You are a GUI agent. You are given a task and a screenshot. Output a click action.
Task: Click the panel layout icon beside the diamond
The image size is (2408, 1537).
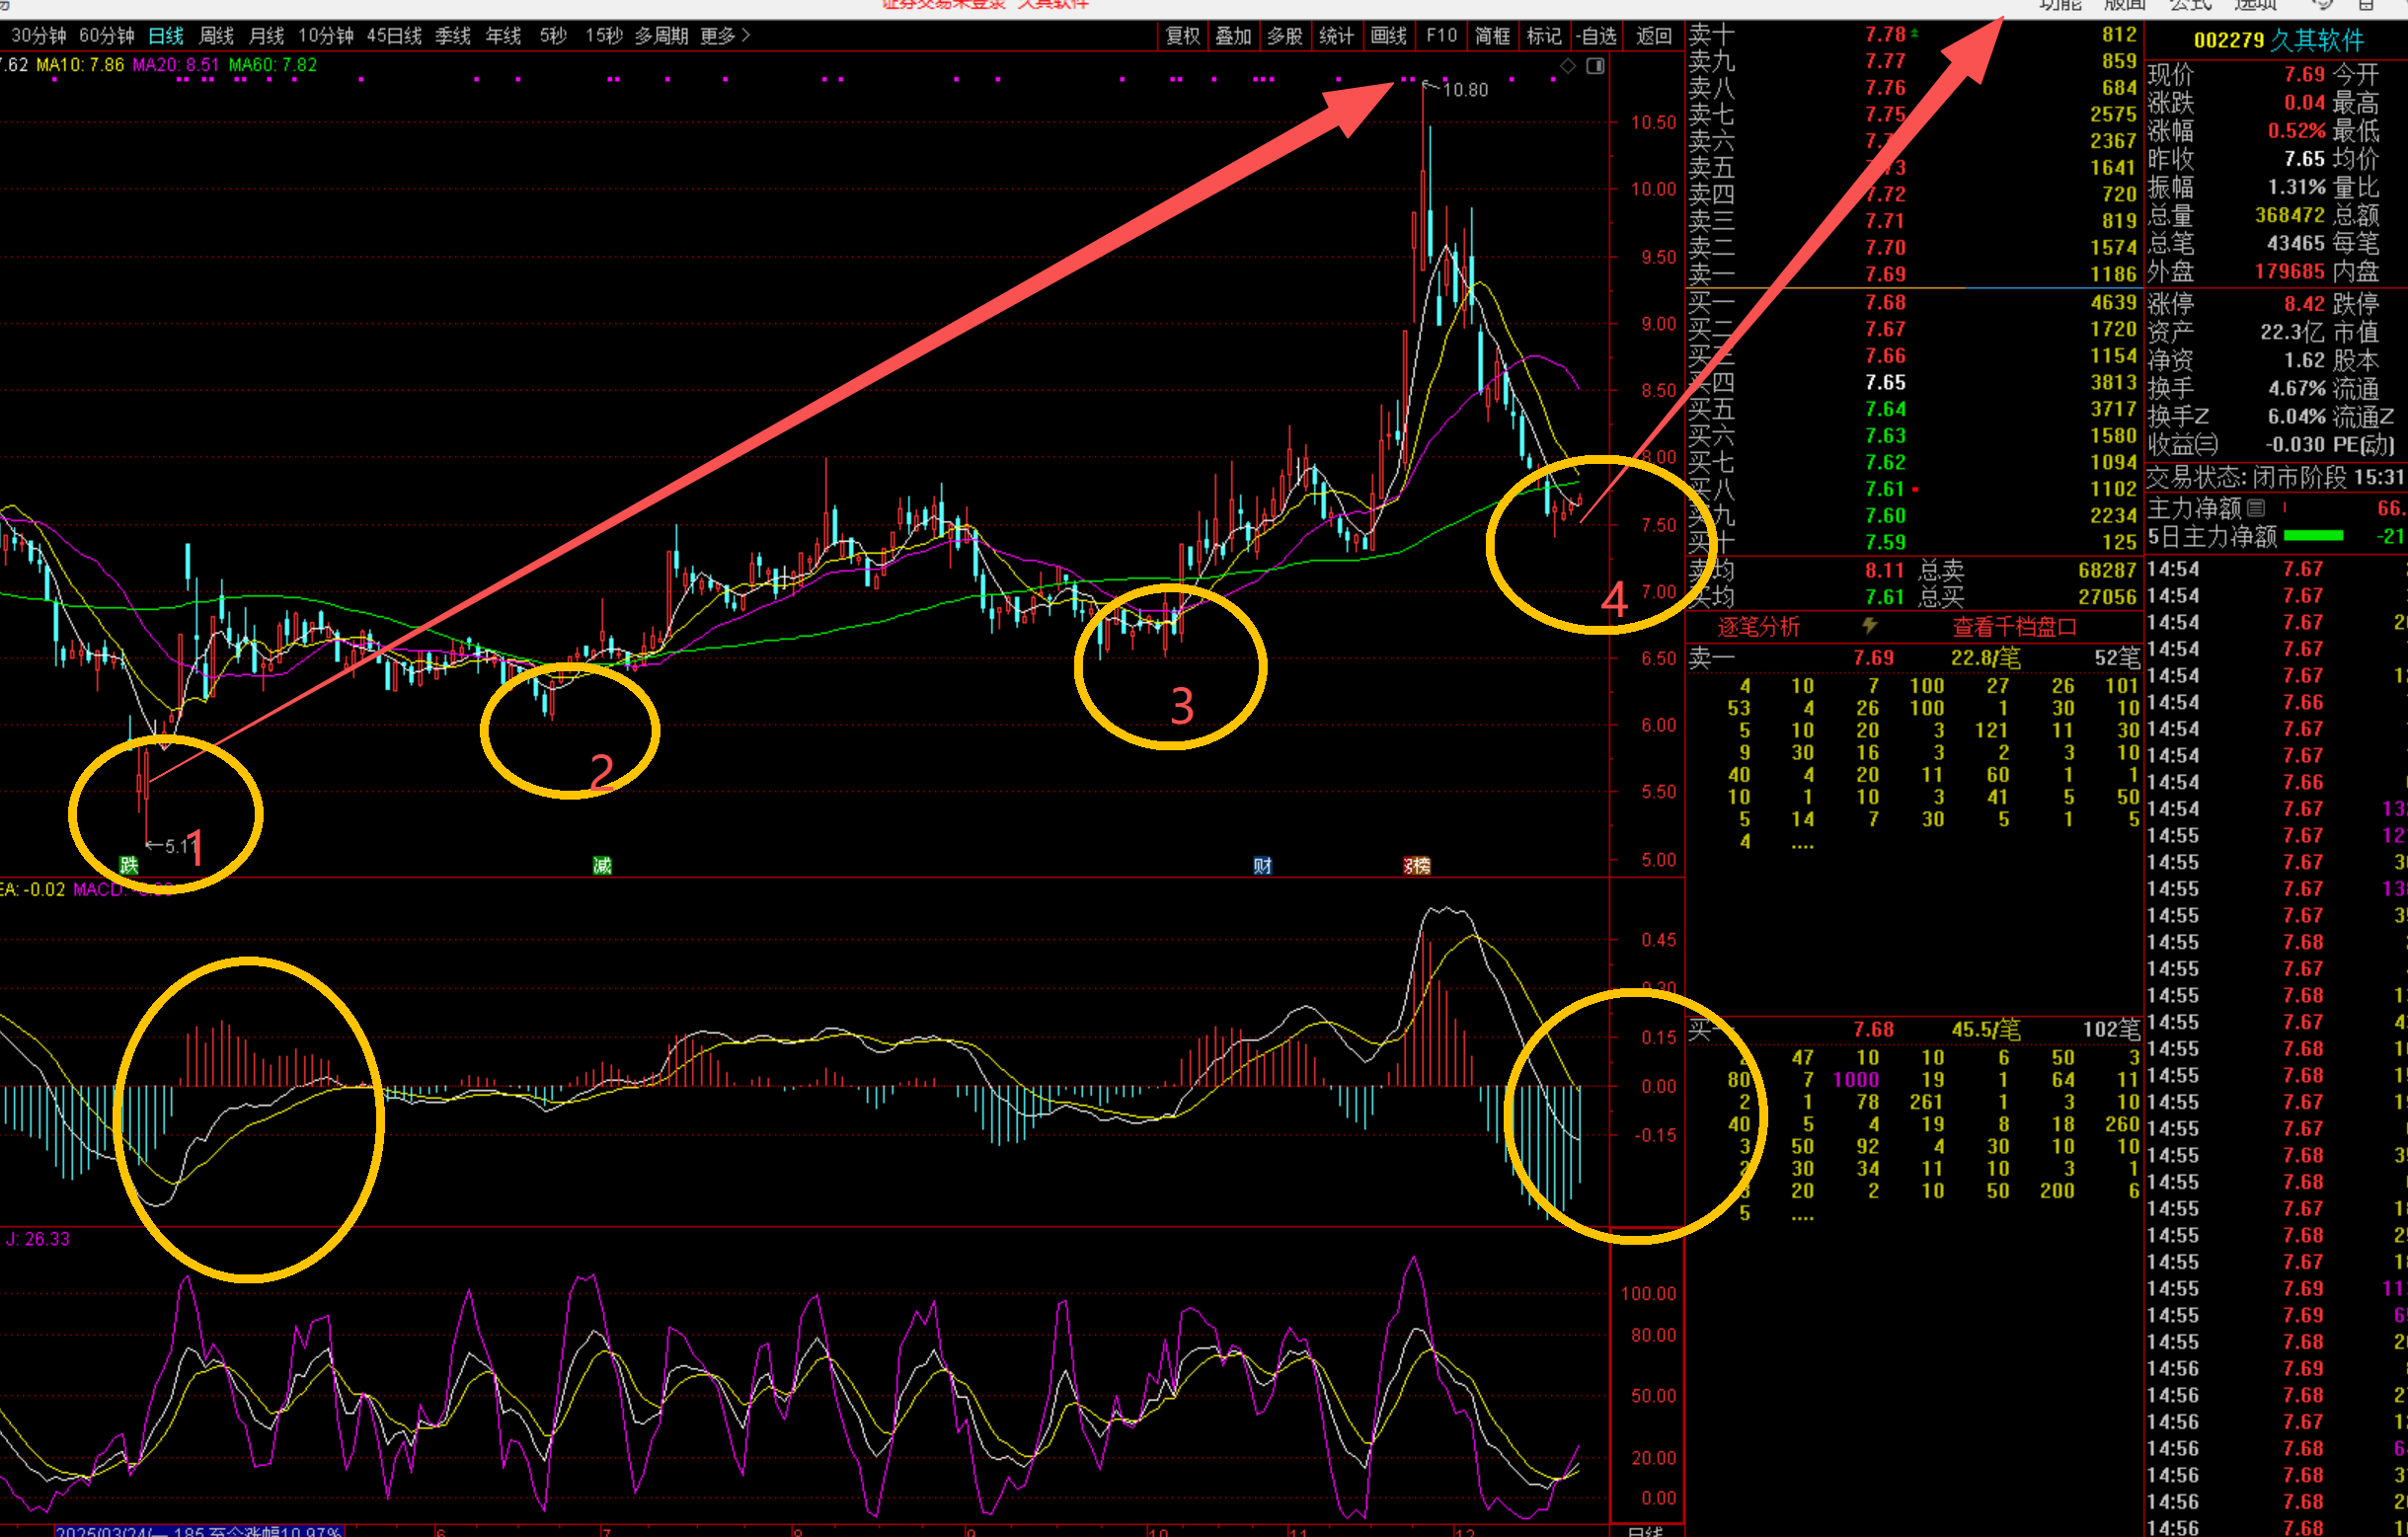click(x=1595, y=66)
